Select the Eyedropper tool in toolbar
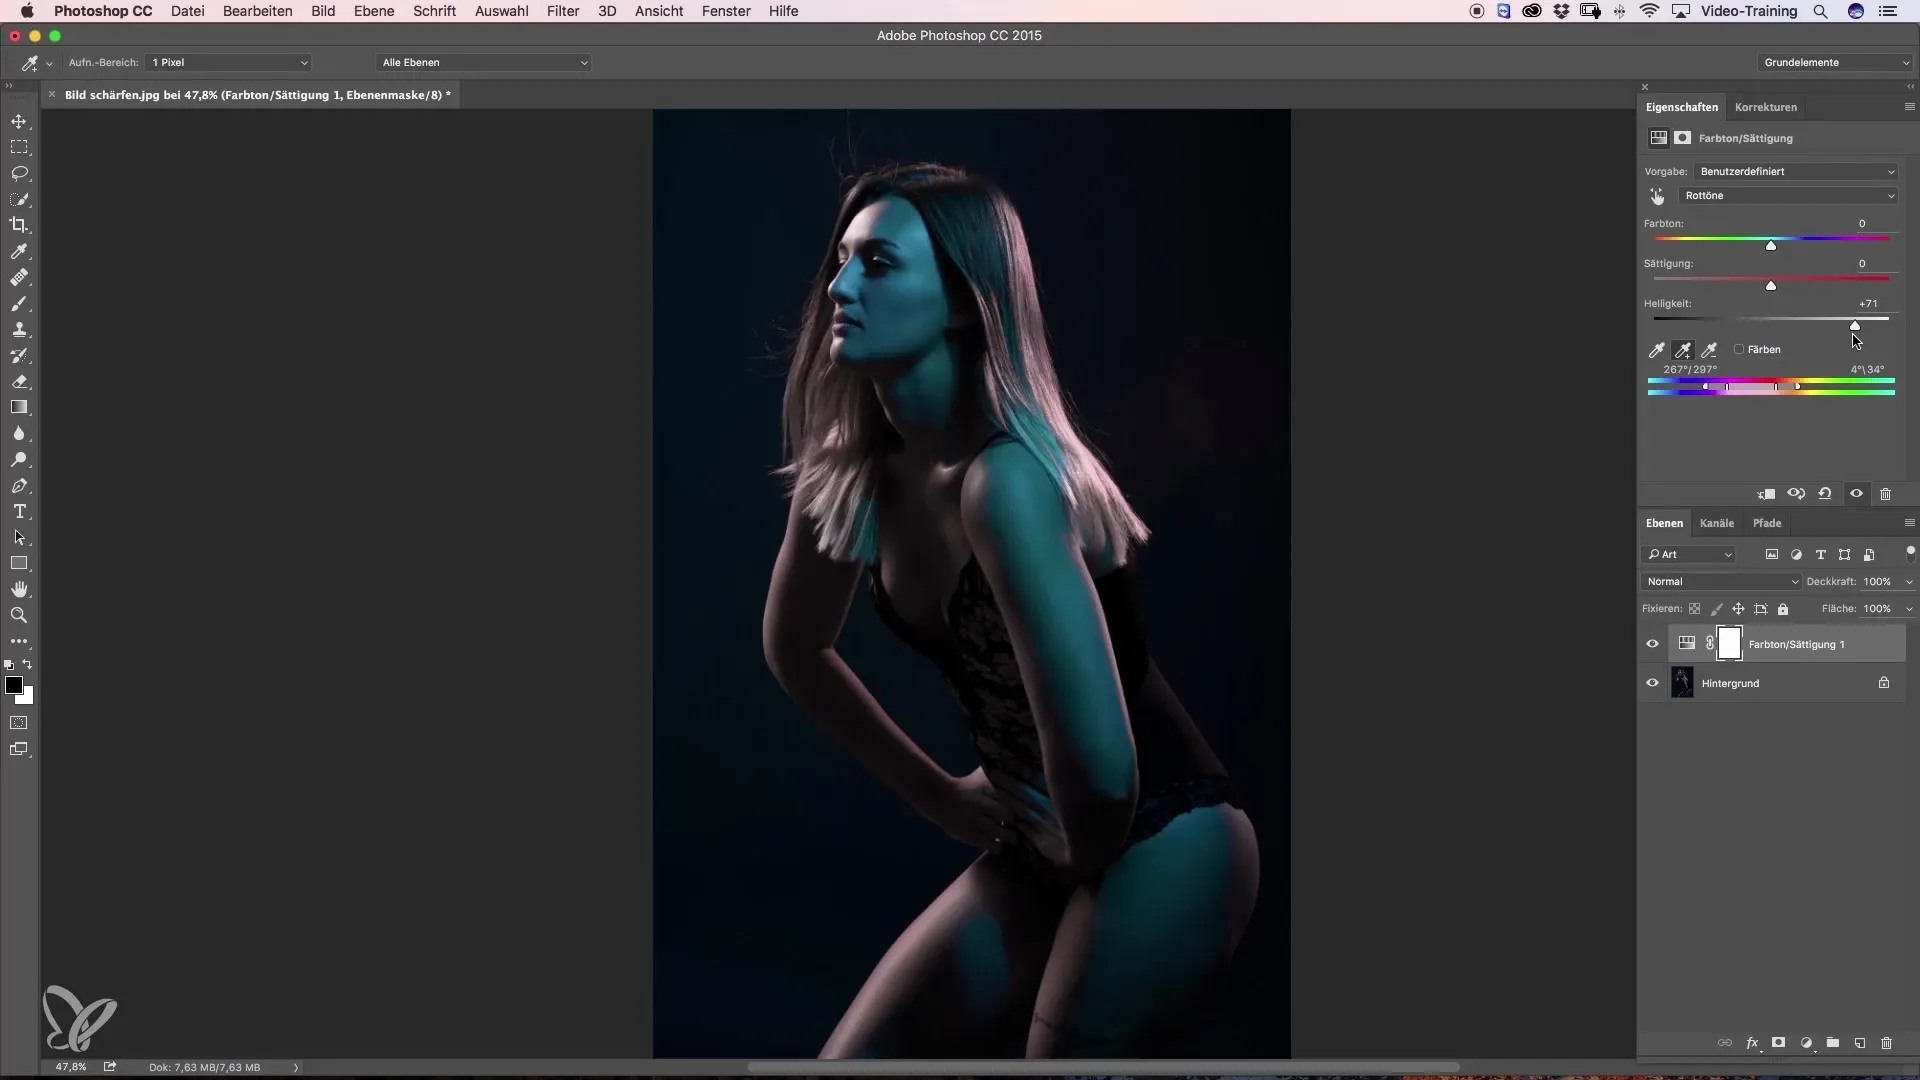The height and width of the screenshot is (1080, 1920). pyautogui.click(x=19, y=251)
